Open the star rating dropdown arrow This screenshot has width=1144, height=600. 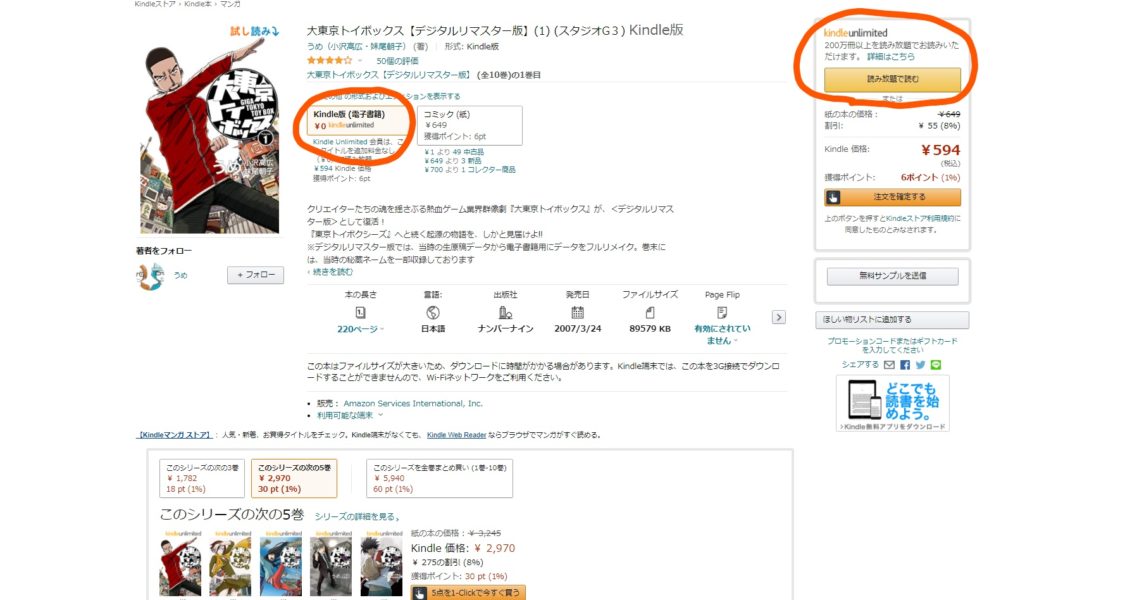pyautogui.click(x=360, y=61)
